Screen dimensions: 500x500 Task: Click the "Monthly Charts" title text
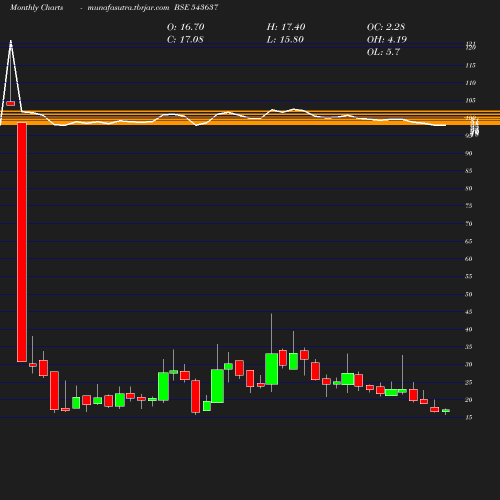coord(36,8)
